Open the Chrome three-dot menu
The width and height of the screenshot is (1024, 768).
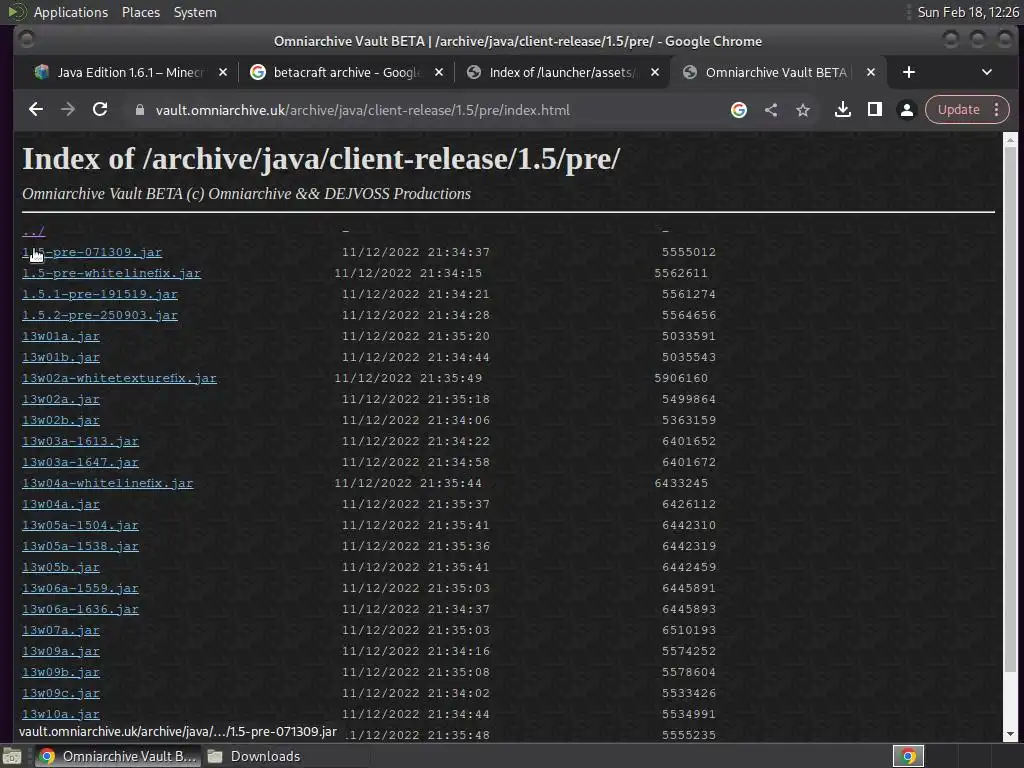click(x=997, y=110)
